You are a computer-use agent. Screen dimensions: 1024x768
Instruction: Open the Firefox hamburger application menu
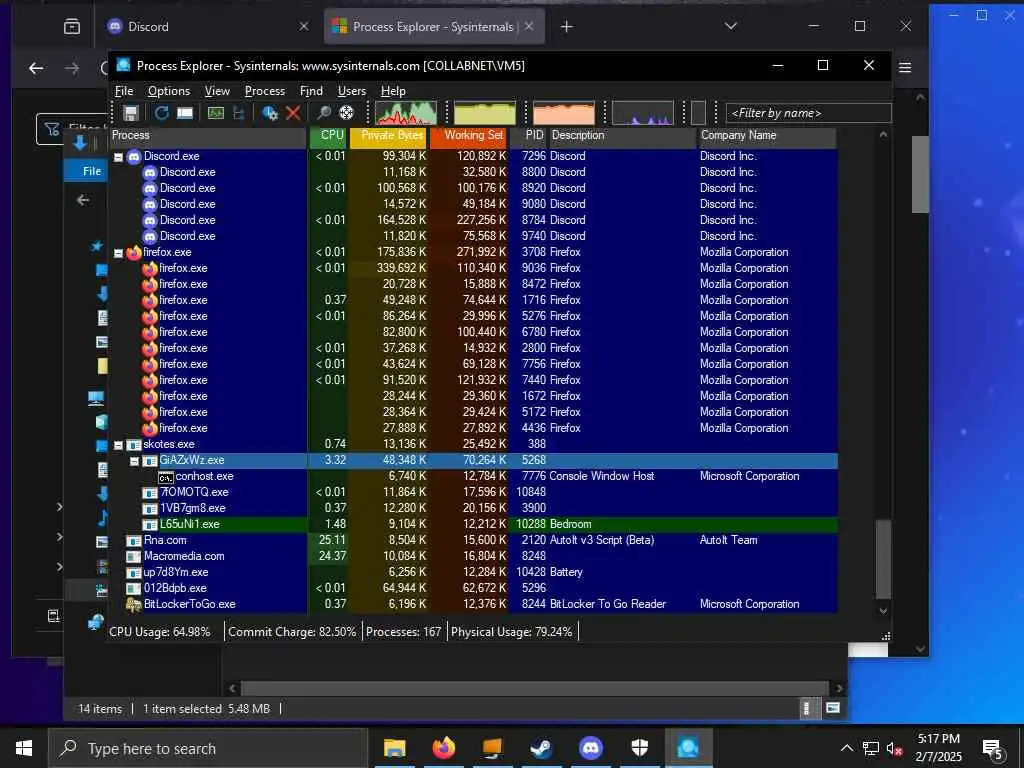click(905, 67)
